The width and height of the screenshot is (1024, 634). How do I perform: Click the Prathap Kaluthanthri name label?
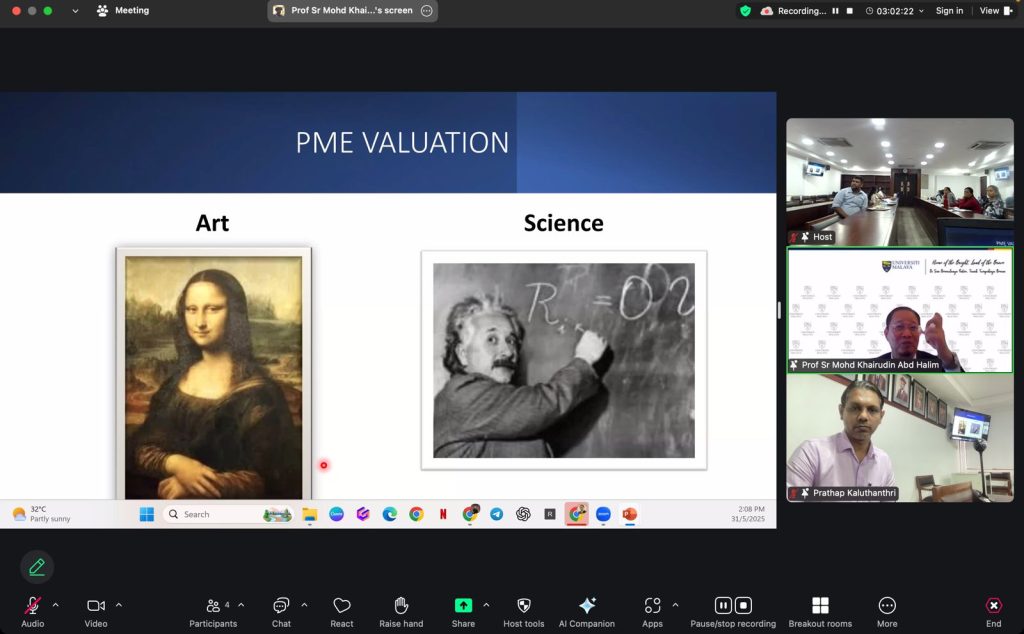[843, 493]
